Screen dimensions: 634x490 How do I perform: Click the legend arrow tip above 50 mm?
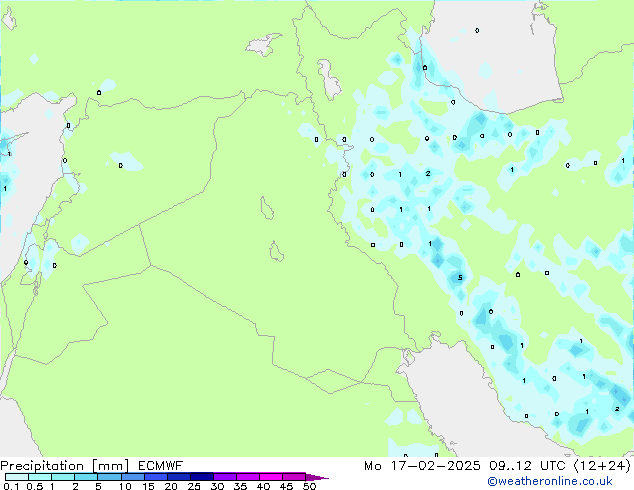317,477
